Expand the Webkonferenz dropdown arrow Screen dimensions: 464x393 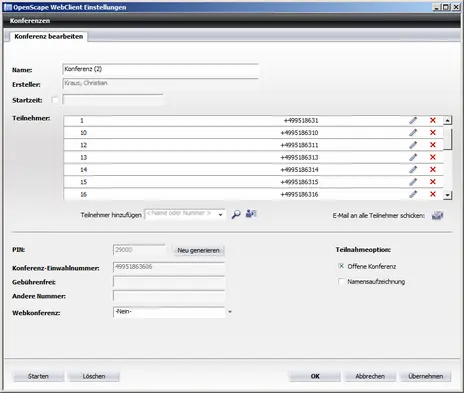point(230,312)
